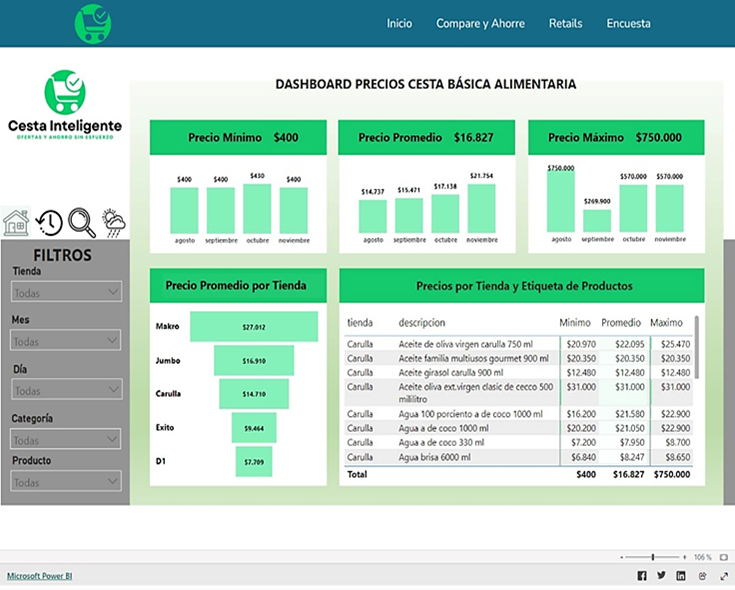Viewport: 735px width, 590px height.
Task: Click the shopping cart logo in header
Action: tap(93, 23)
